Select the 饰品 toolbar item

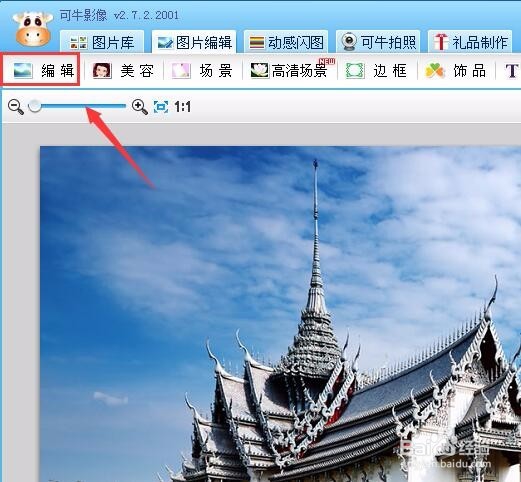coord(456,71)
